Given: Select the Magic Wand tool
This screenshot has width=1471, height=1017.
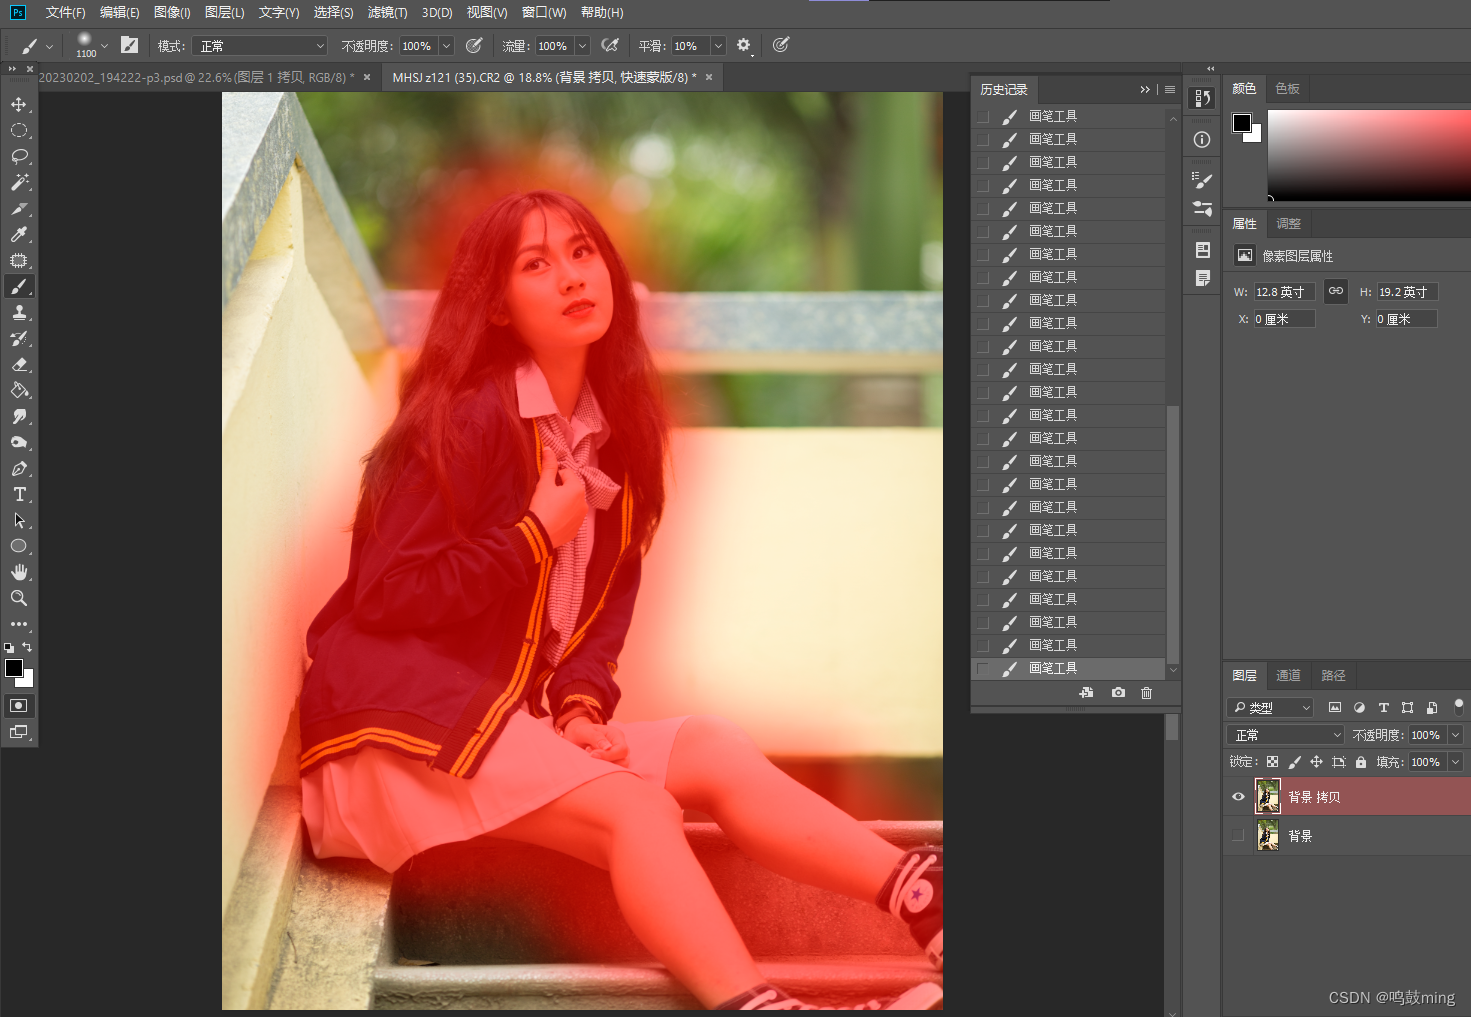Looking at the screenshot, I should tap(19, 182).
